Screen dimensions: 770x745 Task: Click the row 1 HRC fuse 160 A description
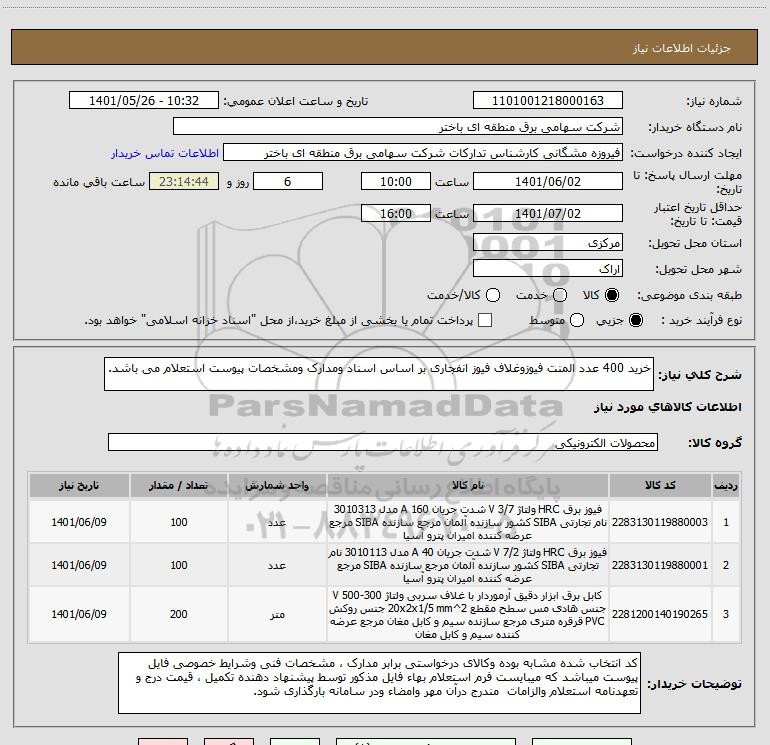(468, 522)
